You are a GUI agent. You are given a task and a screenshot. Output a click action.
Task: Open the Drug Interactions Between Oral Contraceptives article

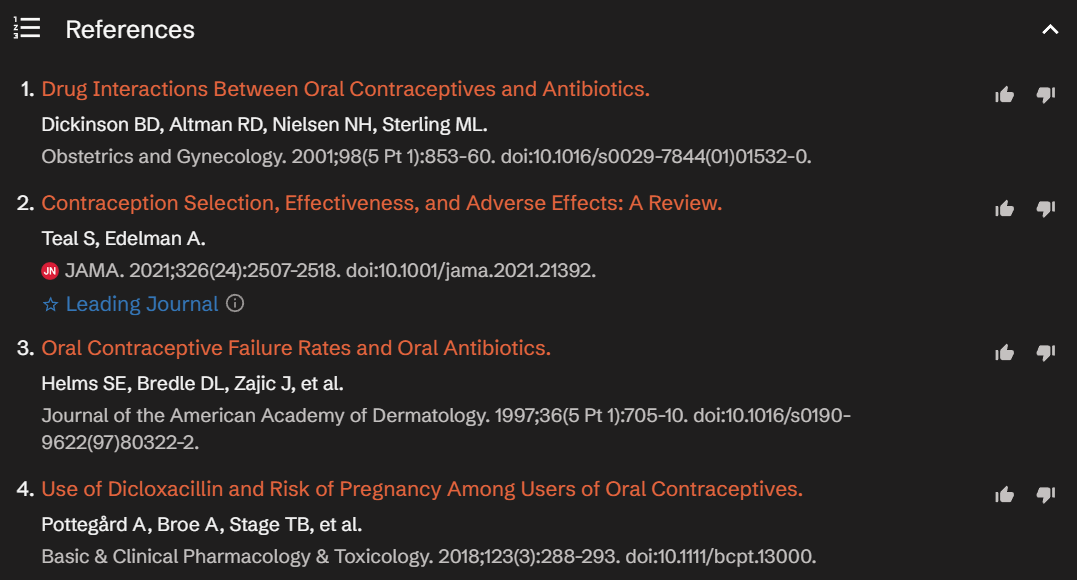coord(345,89)
